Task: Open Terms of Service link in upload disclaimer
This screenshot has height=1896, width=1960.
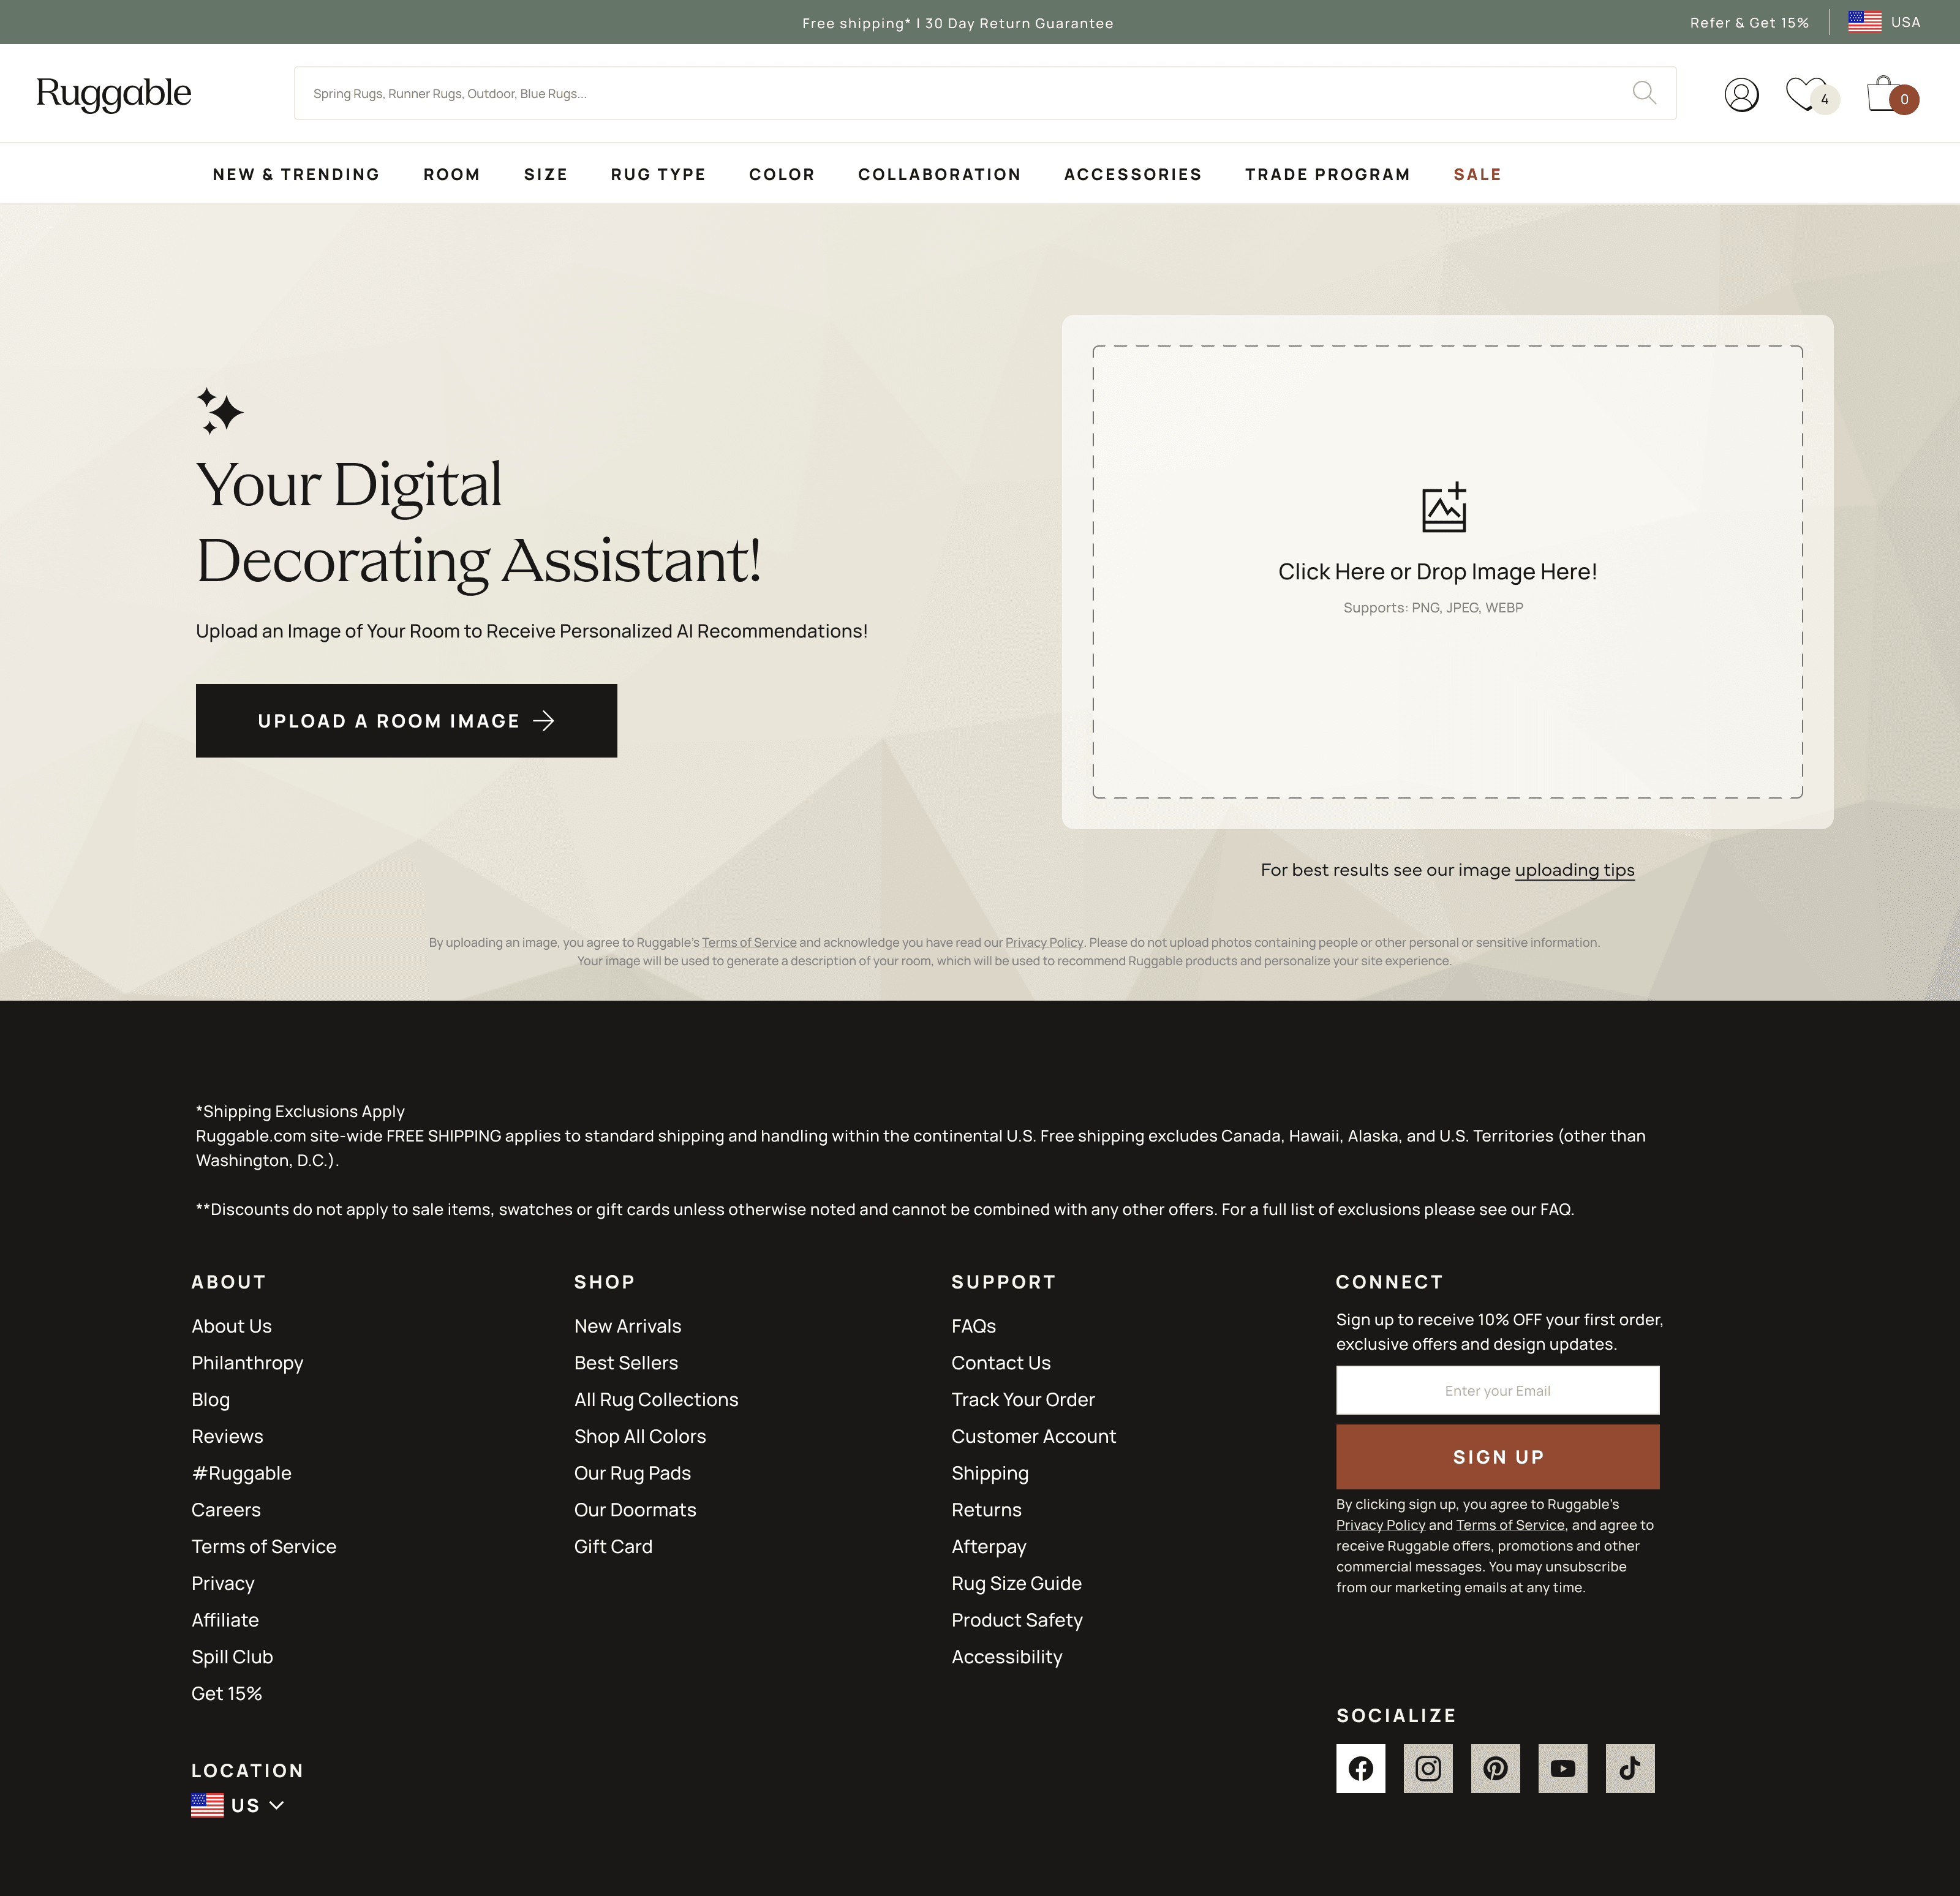Action: [749, 942]
